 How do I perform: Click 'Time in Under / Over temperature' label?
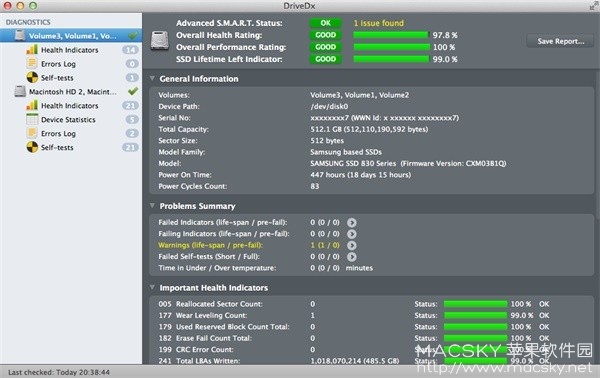(x=217, y=268)
